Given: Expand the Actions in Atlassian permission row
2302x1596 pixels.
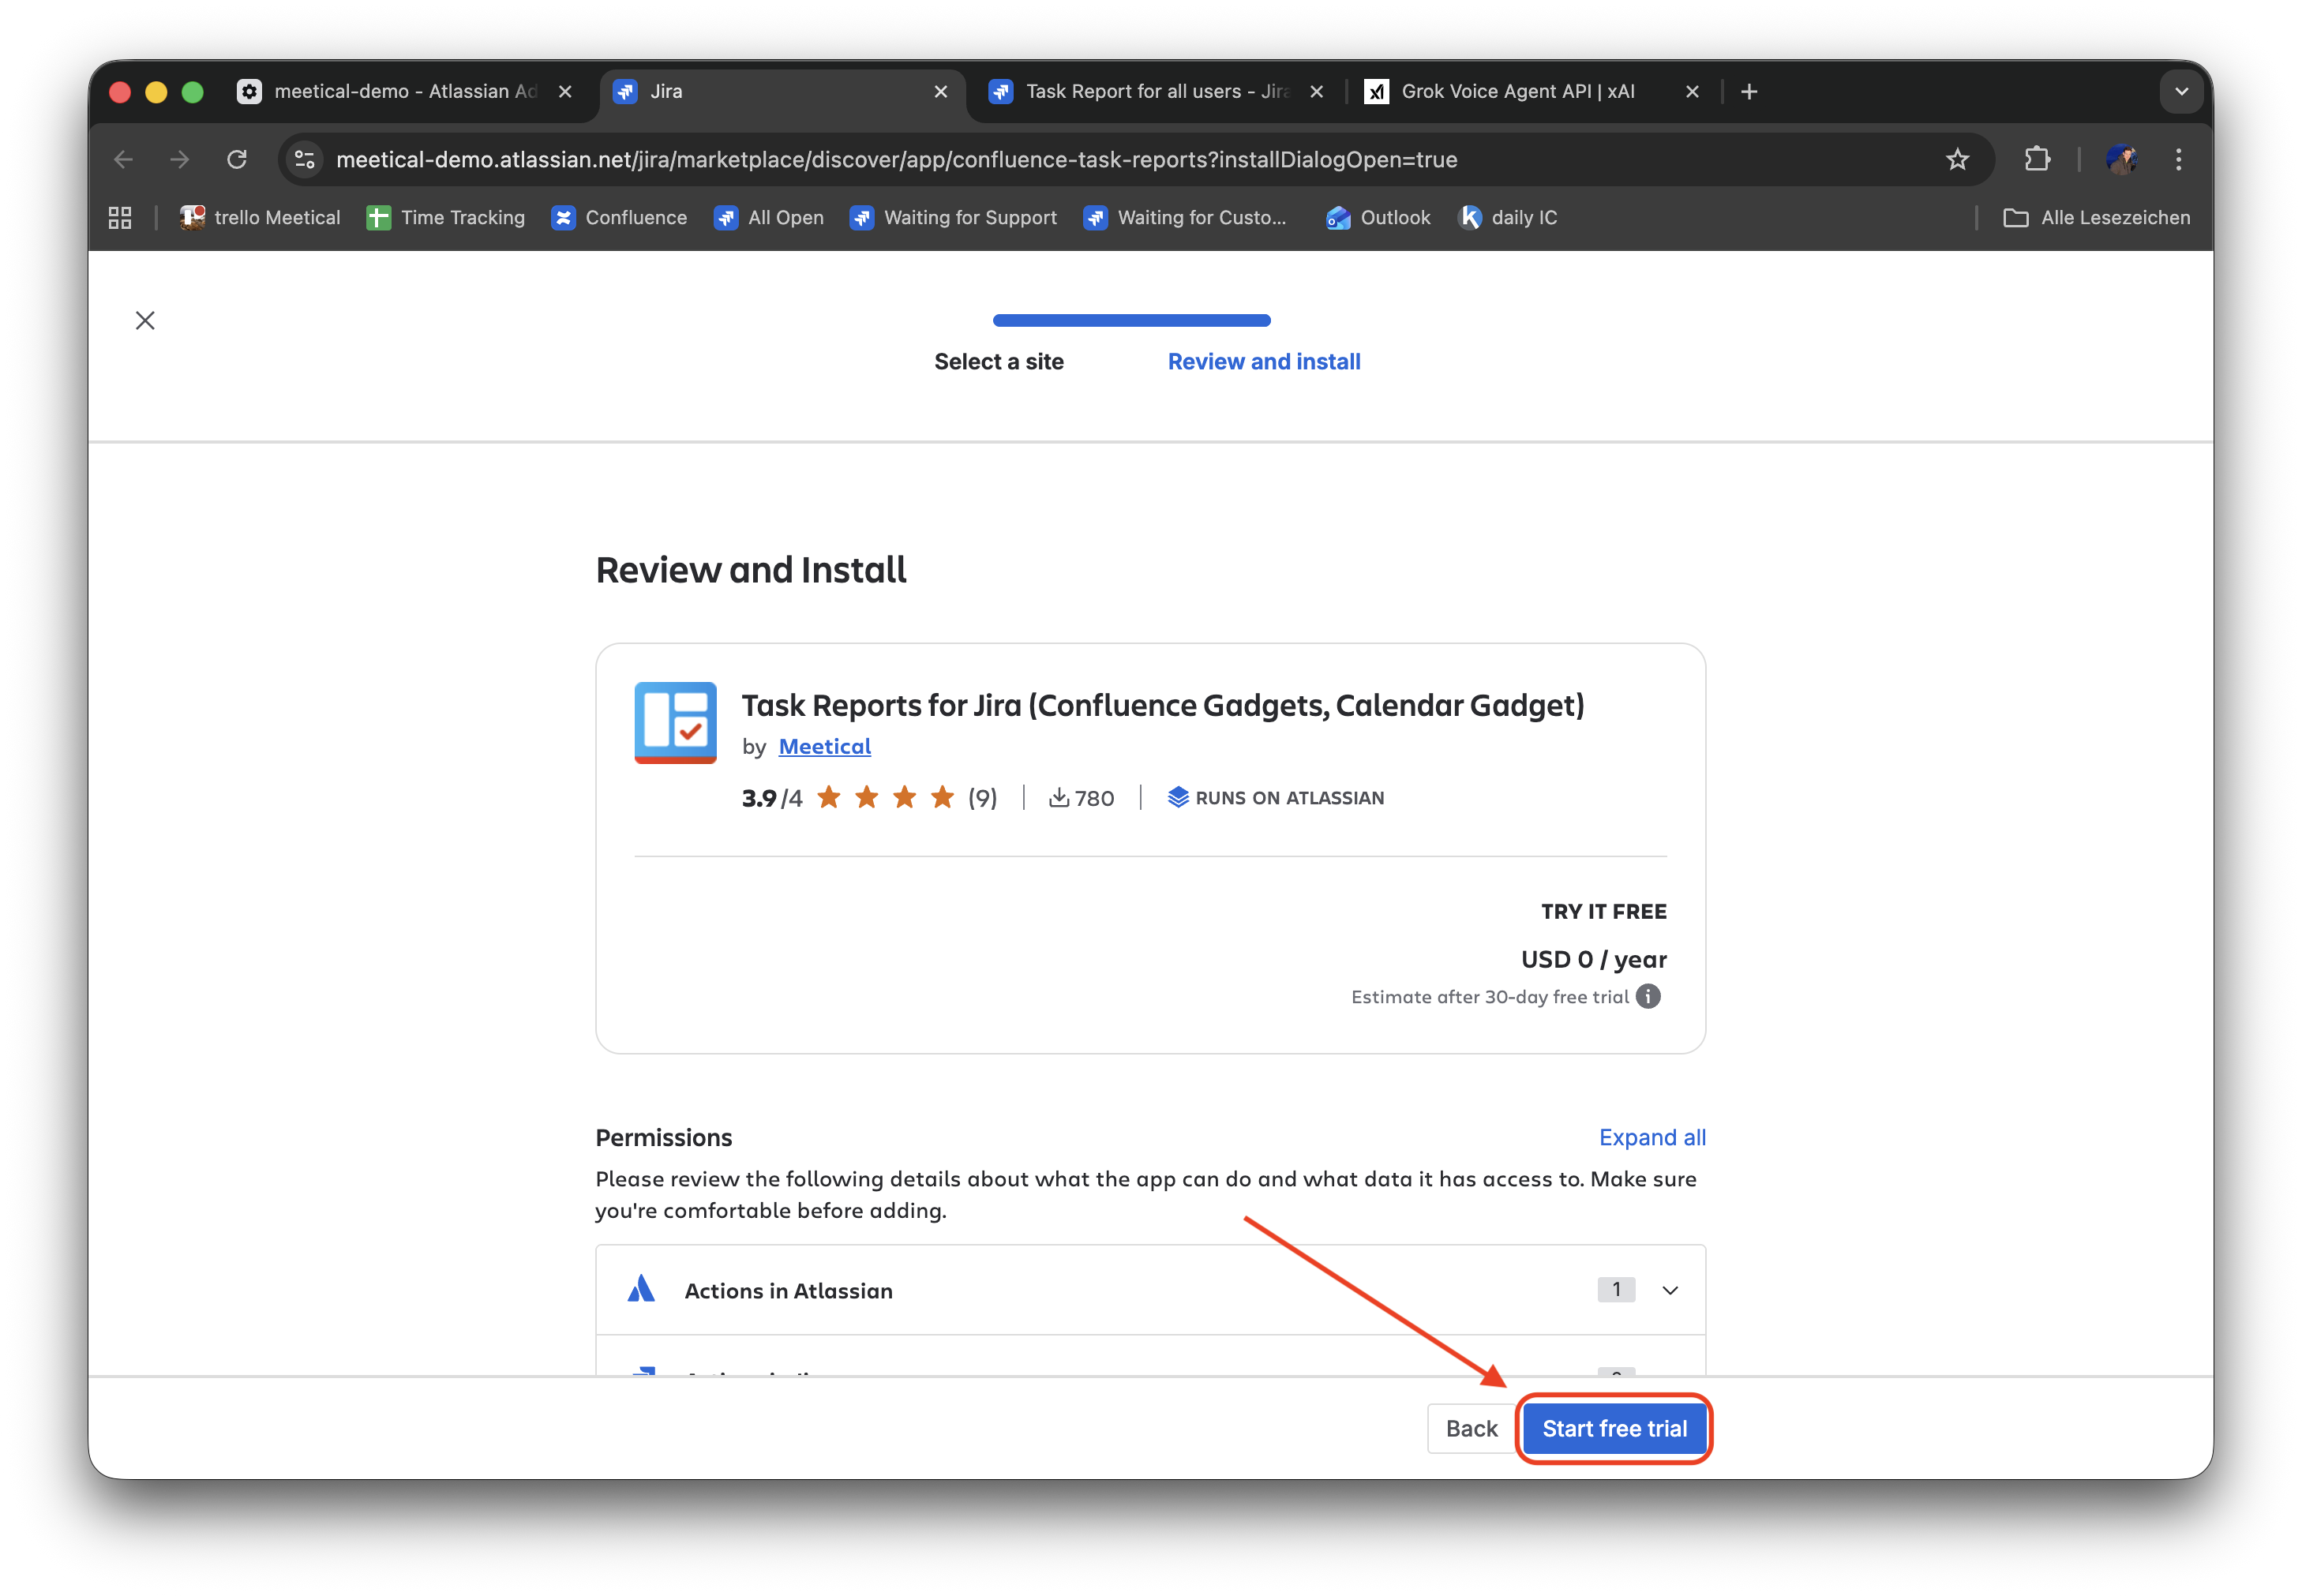Looking at the screenshot, I should point(1670,1290).
